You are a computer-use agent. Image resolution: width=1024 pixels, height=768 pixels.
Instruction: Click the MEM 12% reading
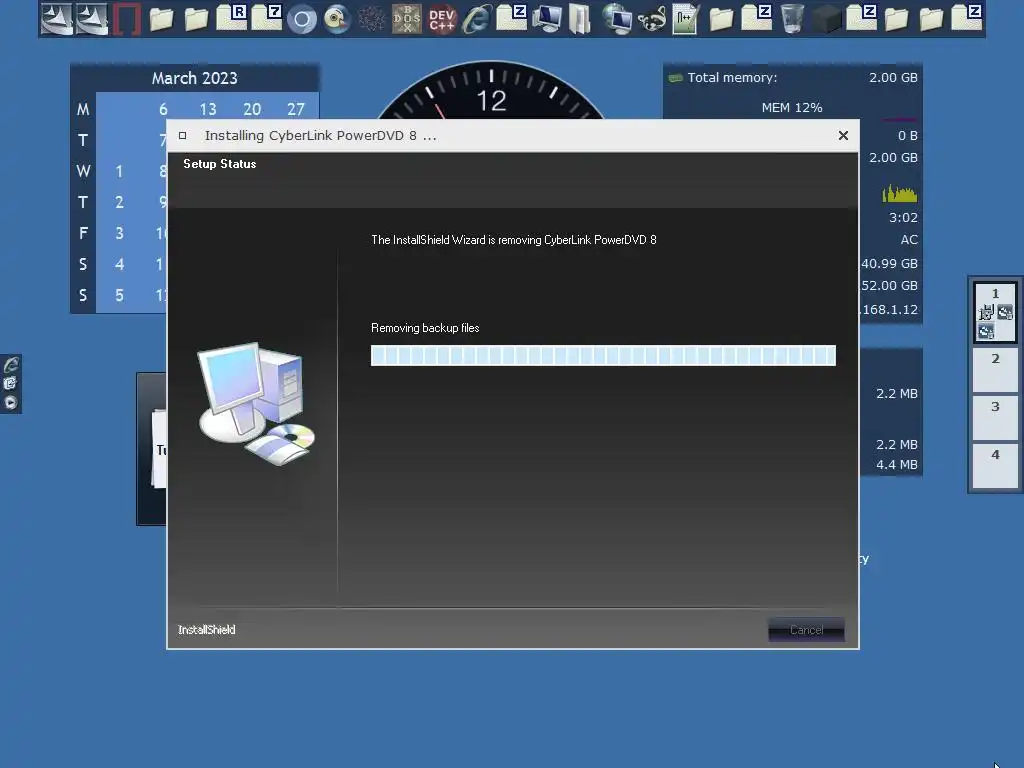792,108
